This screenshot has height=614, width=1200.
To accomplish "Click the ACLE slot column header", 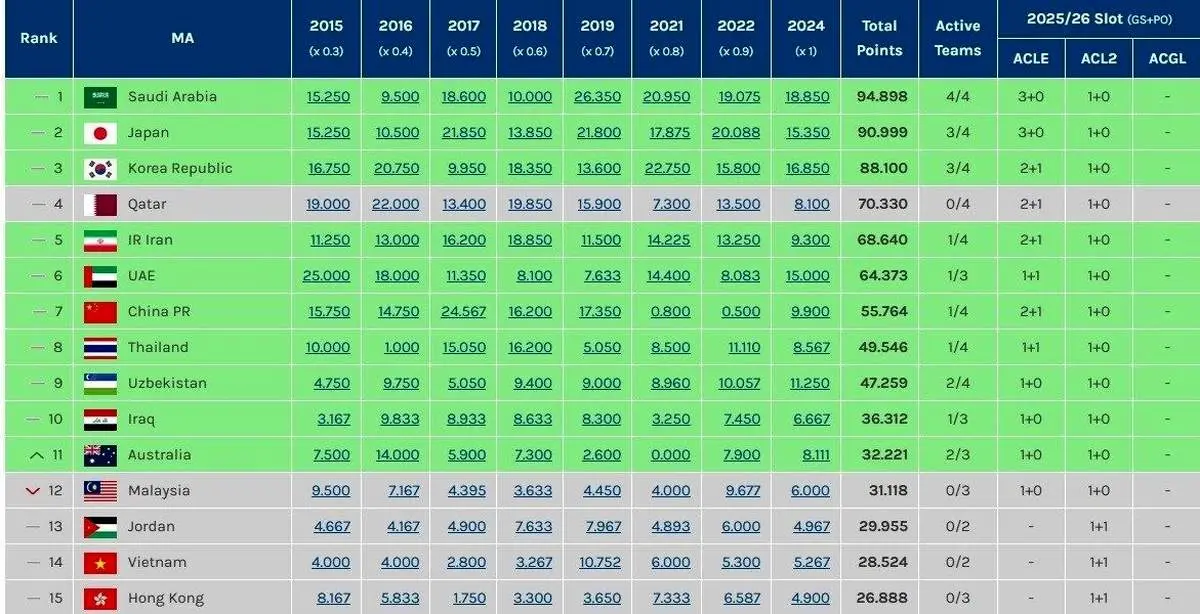I will coord(1030,58).
